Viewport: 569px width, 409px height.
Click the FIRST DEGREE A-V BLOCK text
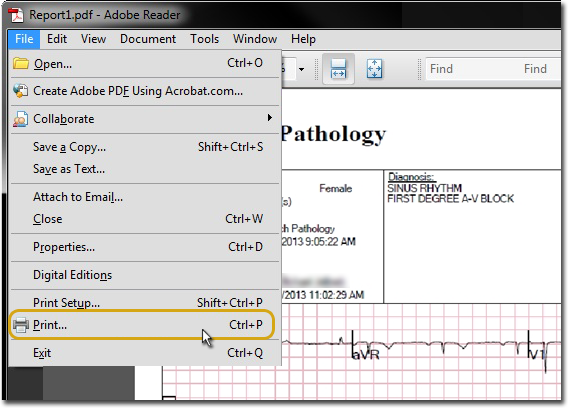450,199
